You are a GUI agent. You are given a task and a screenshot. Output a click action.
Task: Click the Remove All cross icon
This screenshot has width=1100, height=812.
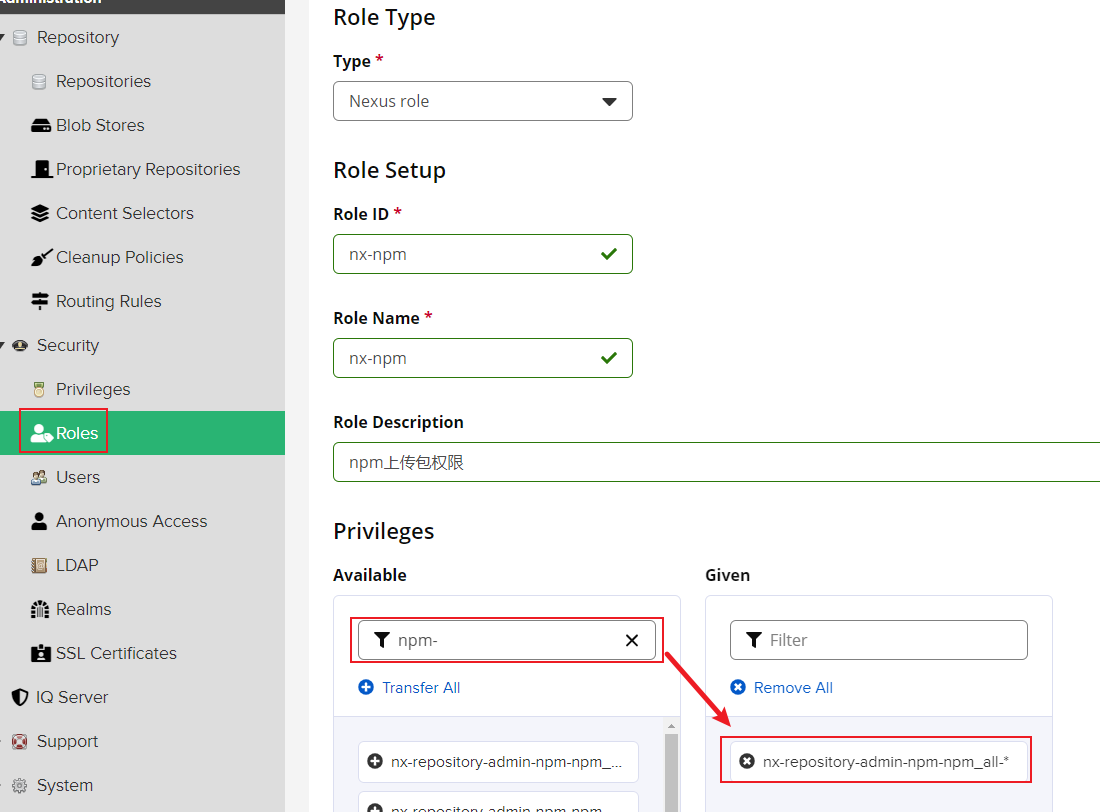tap(738, 687)
